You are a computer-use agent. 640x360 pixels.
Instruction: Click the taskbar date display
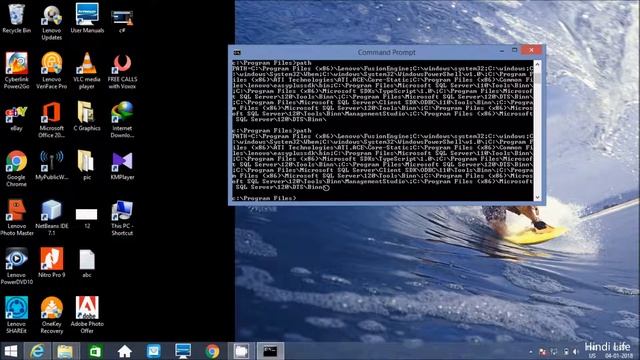[x=618, y=356]
